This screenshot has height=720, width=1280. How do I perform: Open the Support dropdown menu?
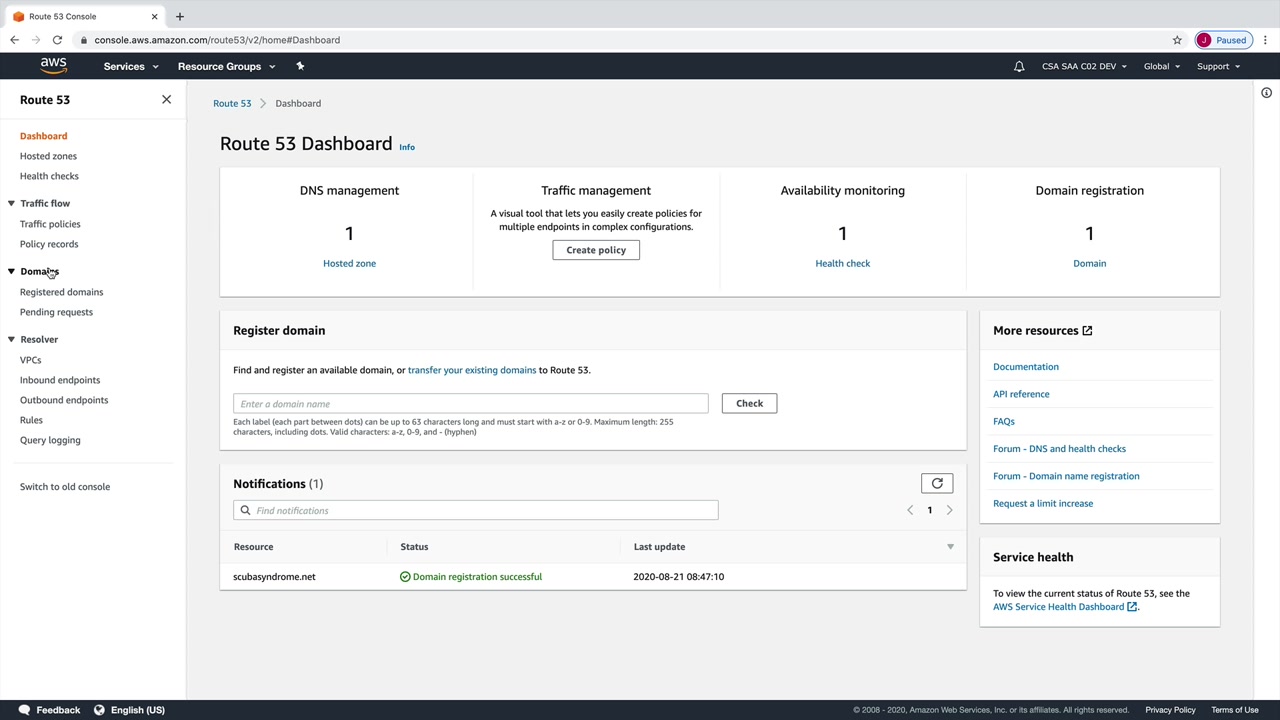pos(1218,66)
